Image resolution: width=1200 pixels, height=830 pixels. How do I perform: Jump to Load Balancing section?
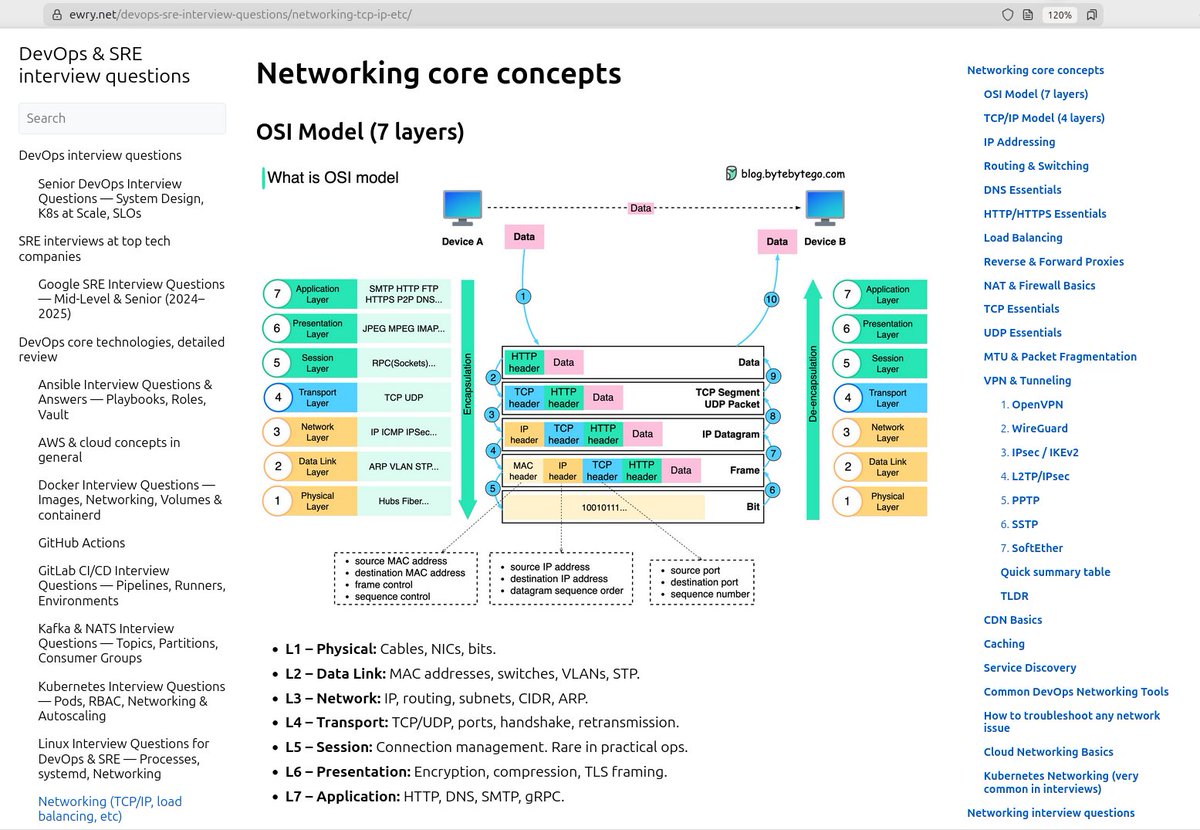point(1023,238)
